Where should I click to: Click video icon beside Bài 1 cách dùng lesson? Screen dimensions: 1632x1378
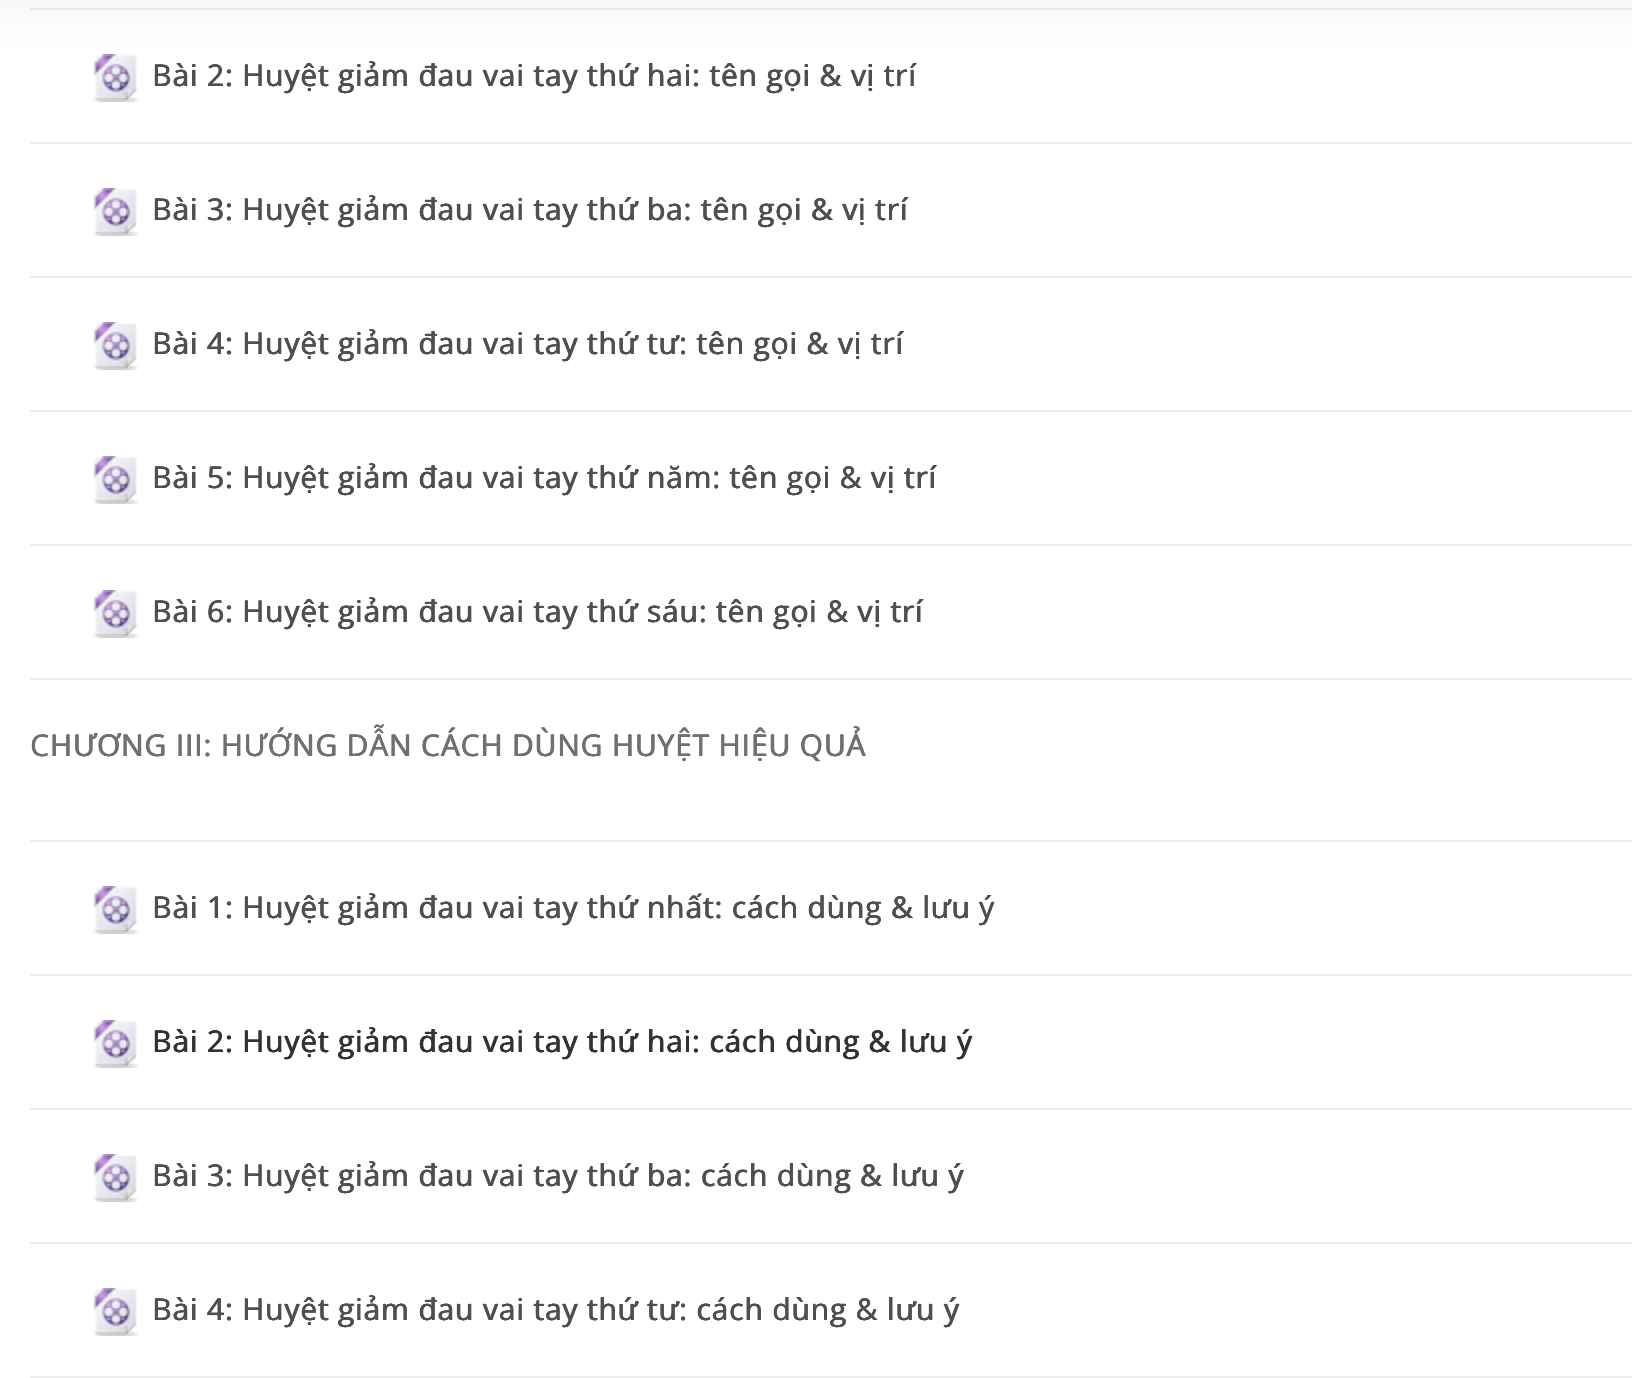click(115, 909)
